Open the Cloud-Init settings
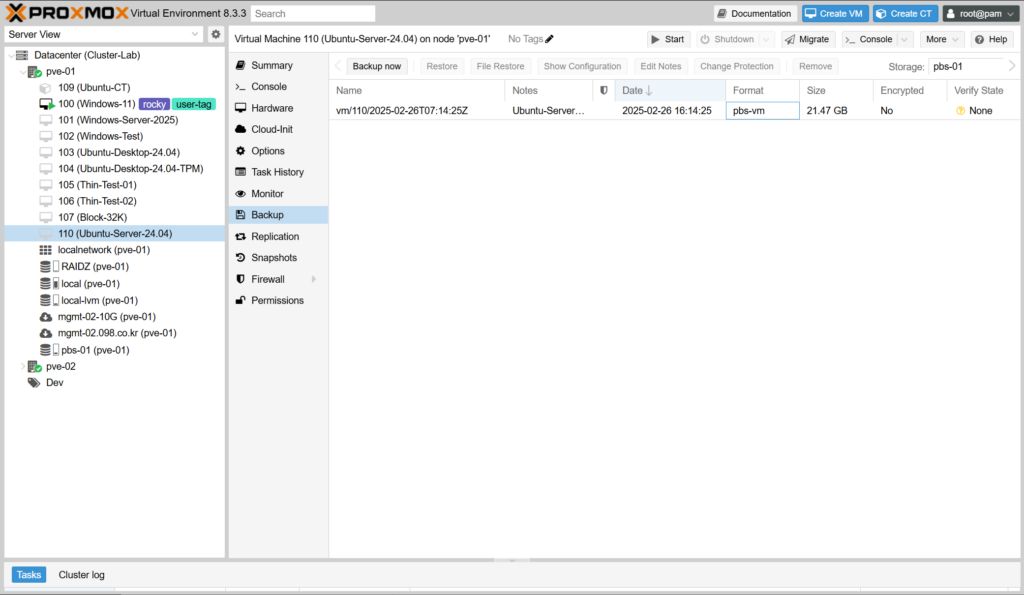This screenshot has height=595, width=1024. point(272,129)
